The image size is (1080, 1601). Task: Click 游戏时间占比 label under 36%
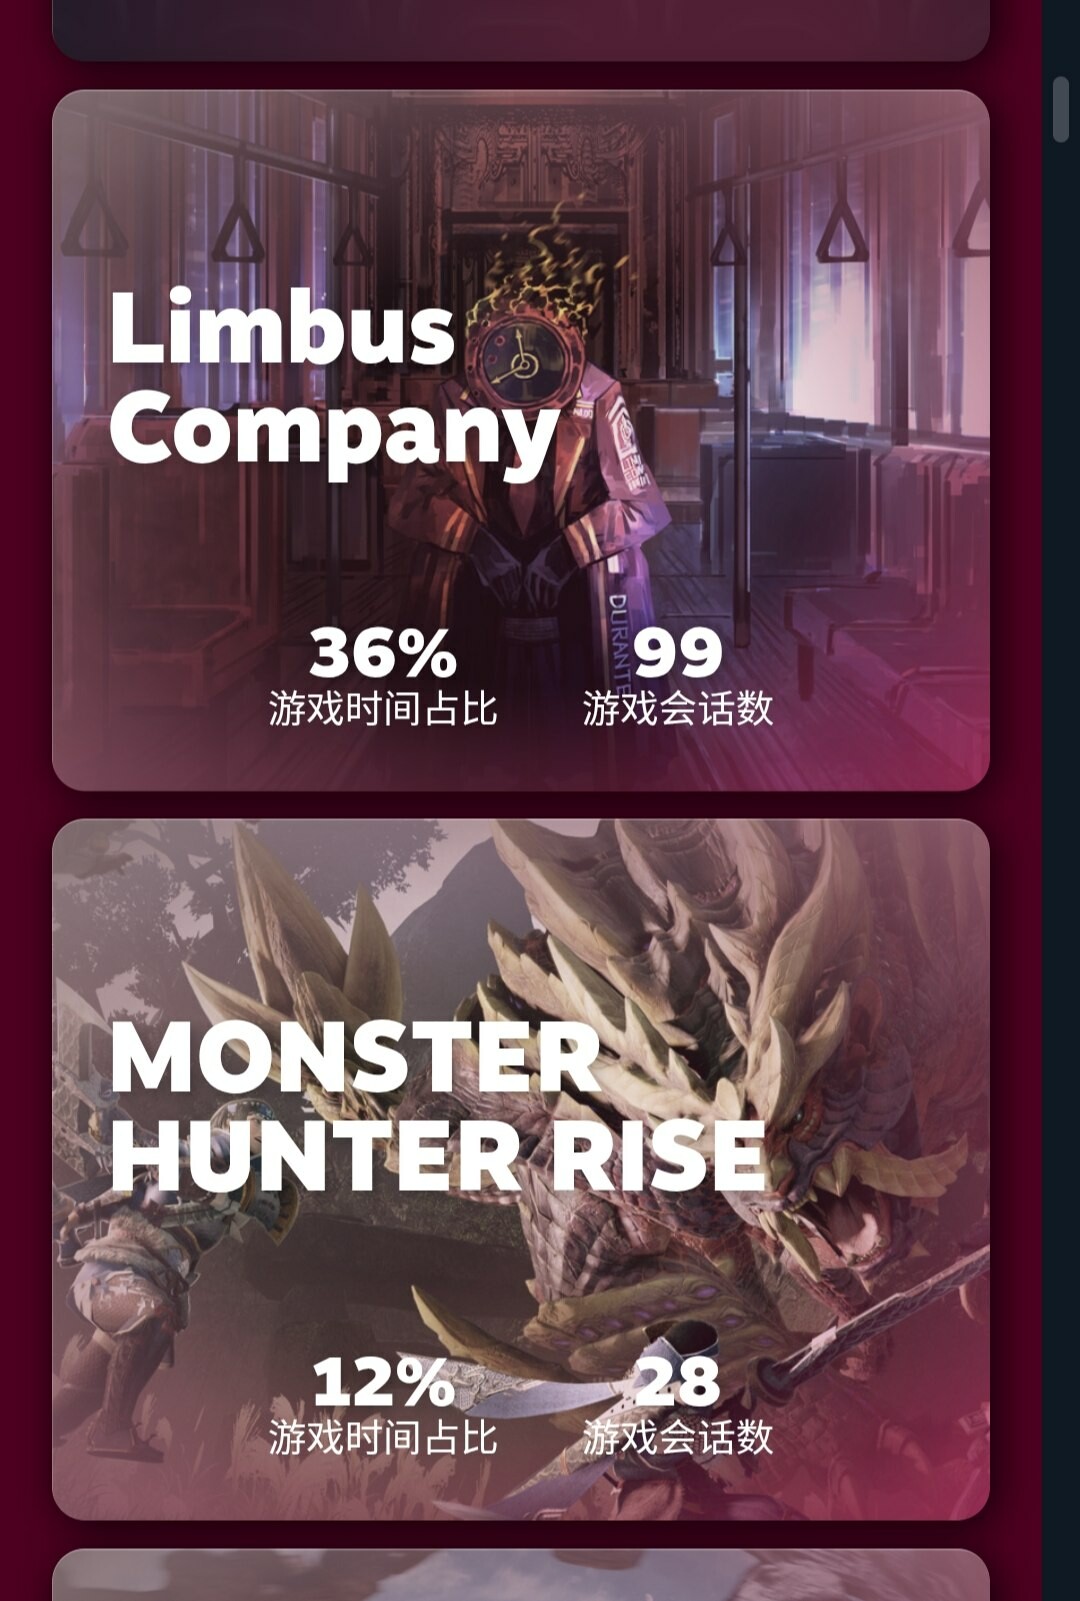tap(383, 709)
